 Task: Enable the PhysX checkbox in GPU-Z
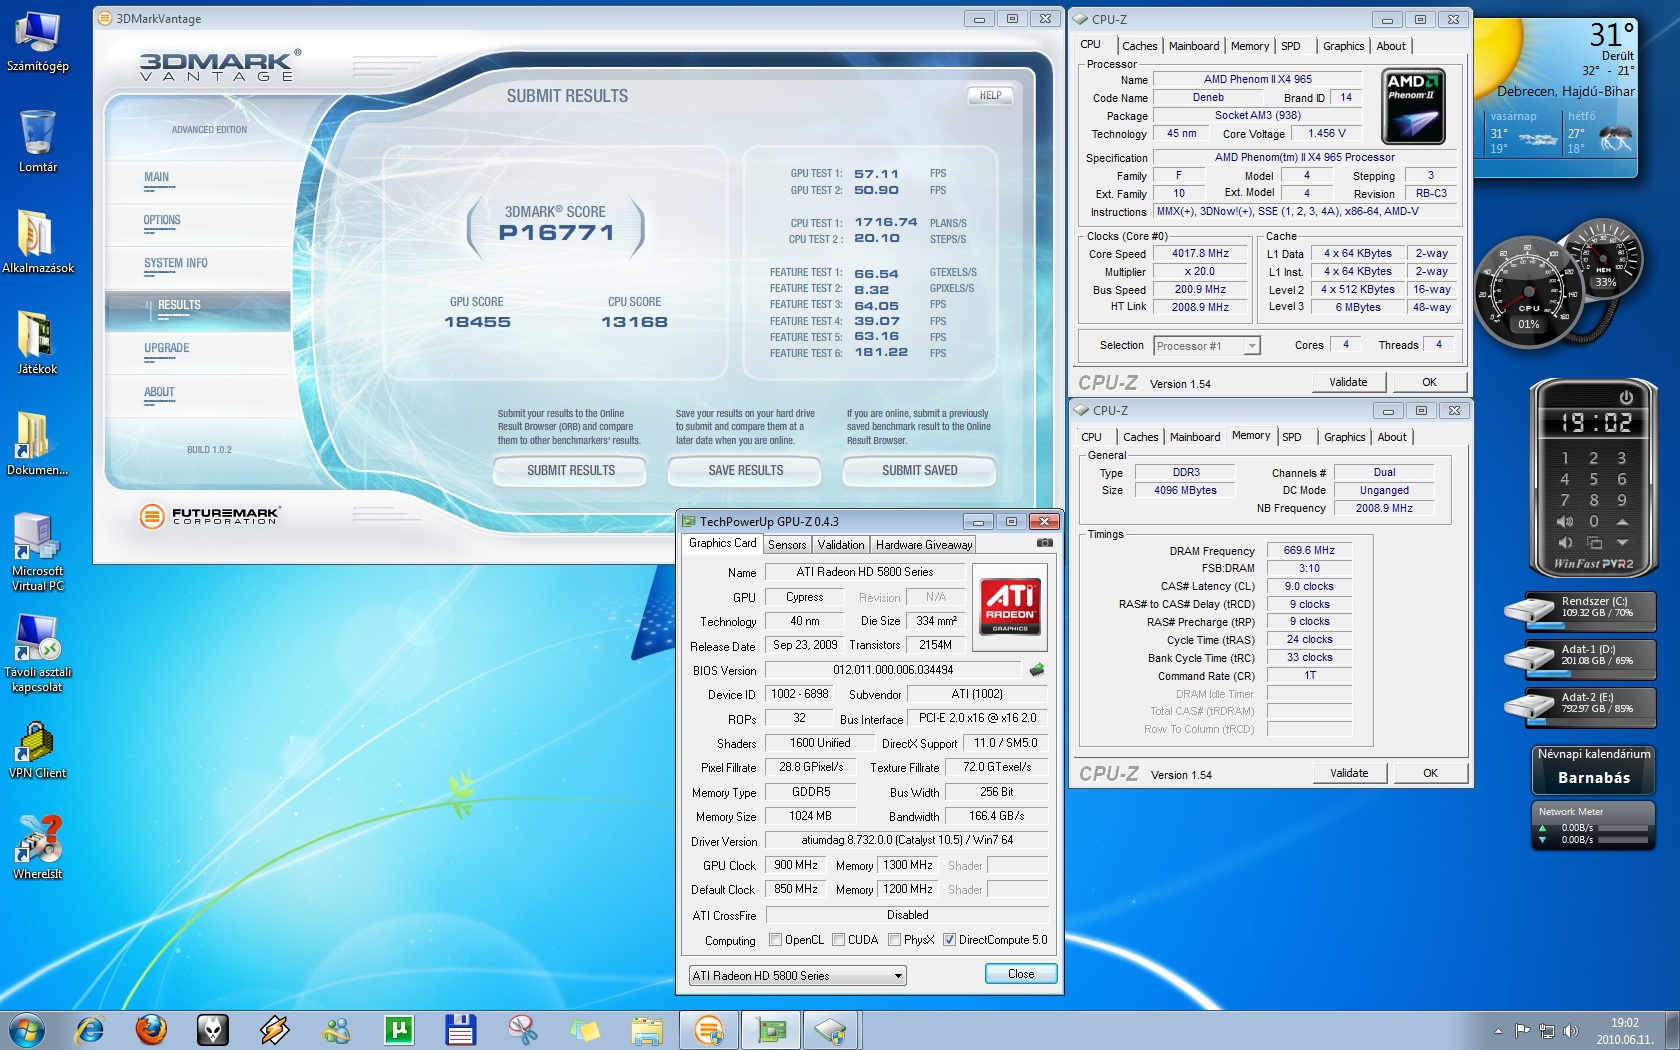point(894,940)
